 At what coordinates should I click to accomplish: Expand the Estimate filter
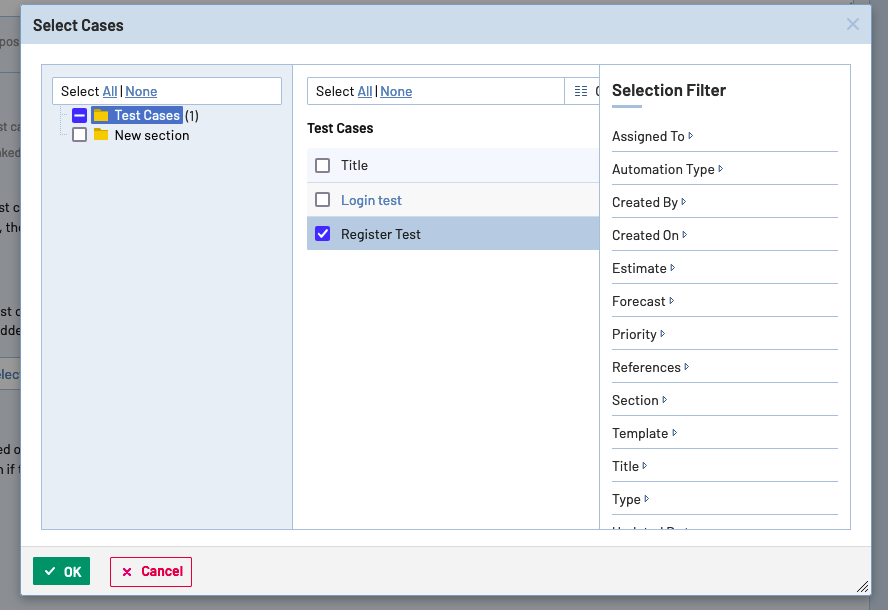tap(643, 268)
